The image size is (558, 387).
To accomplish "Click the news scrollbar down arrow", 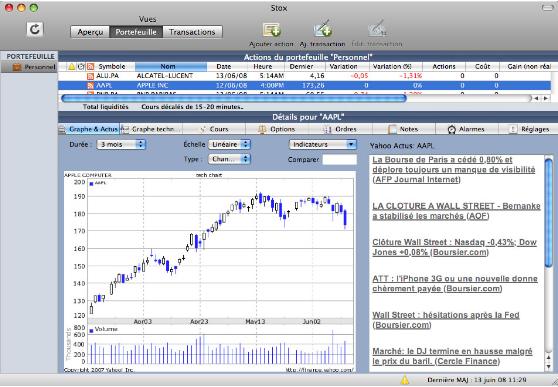I will tap(549, 366).
